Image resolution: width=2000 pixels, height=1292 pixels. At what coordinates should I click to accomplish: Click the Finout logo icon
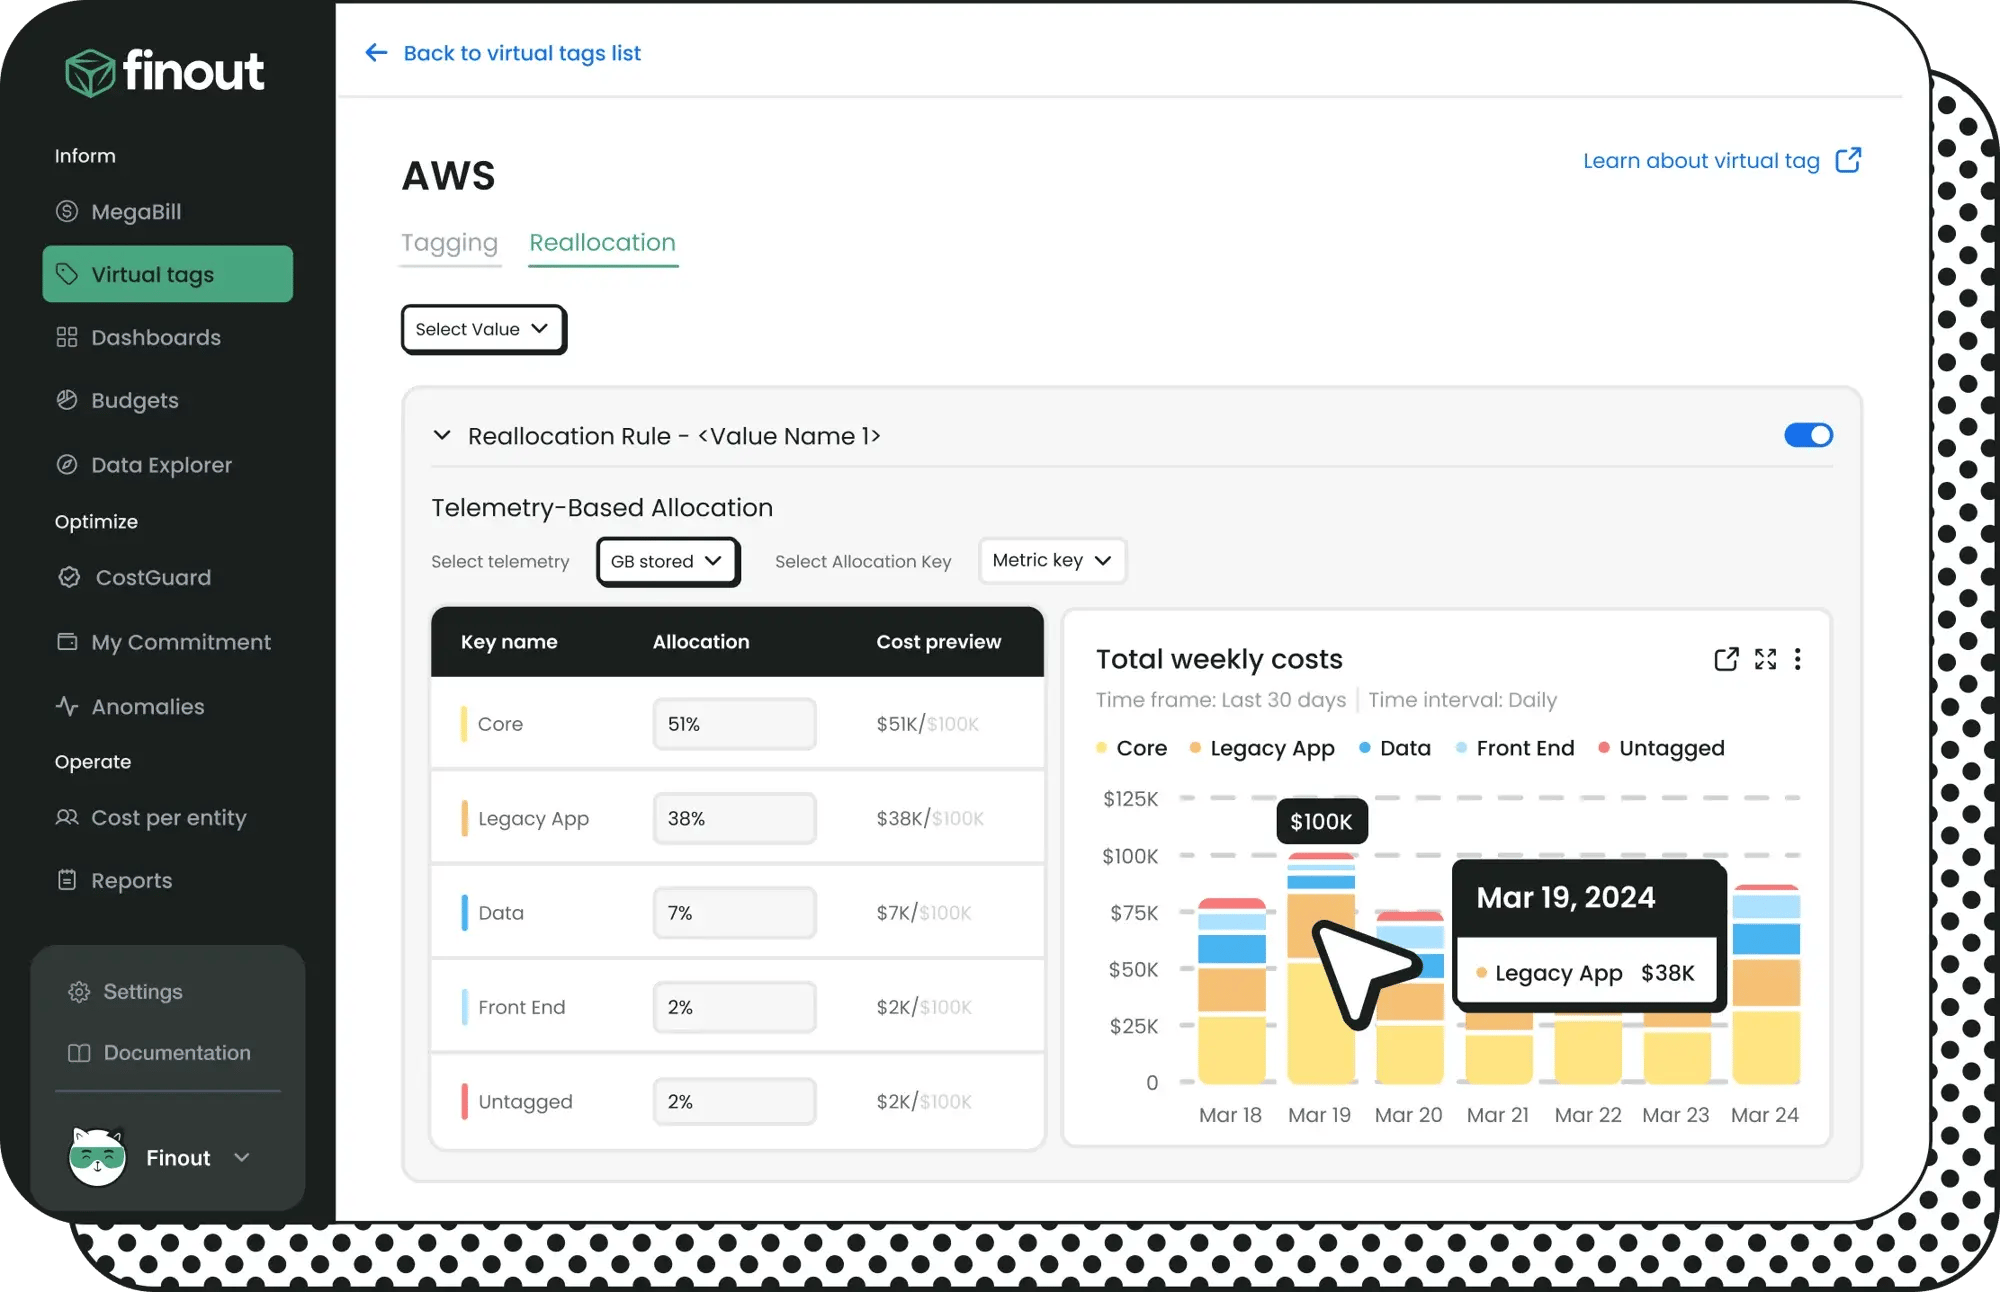click(x=90, y=73)
